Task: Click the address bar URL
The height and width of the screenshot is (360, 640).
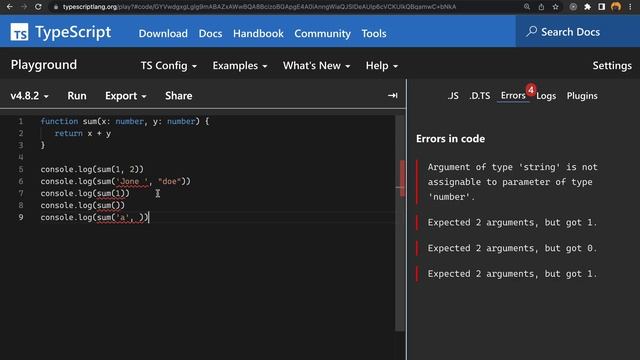Action: pos(259,7)
